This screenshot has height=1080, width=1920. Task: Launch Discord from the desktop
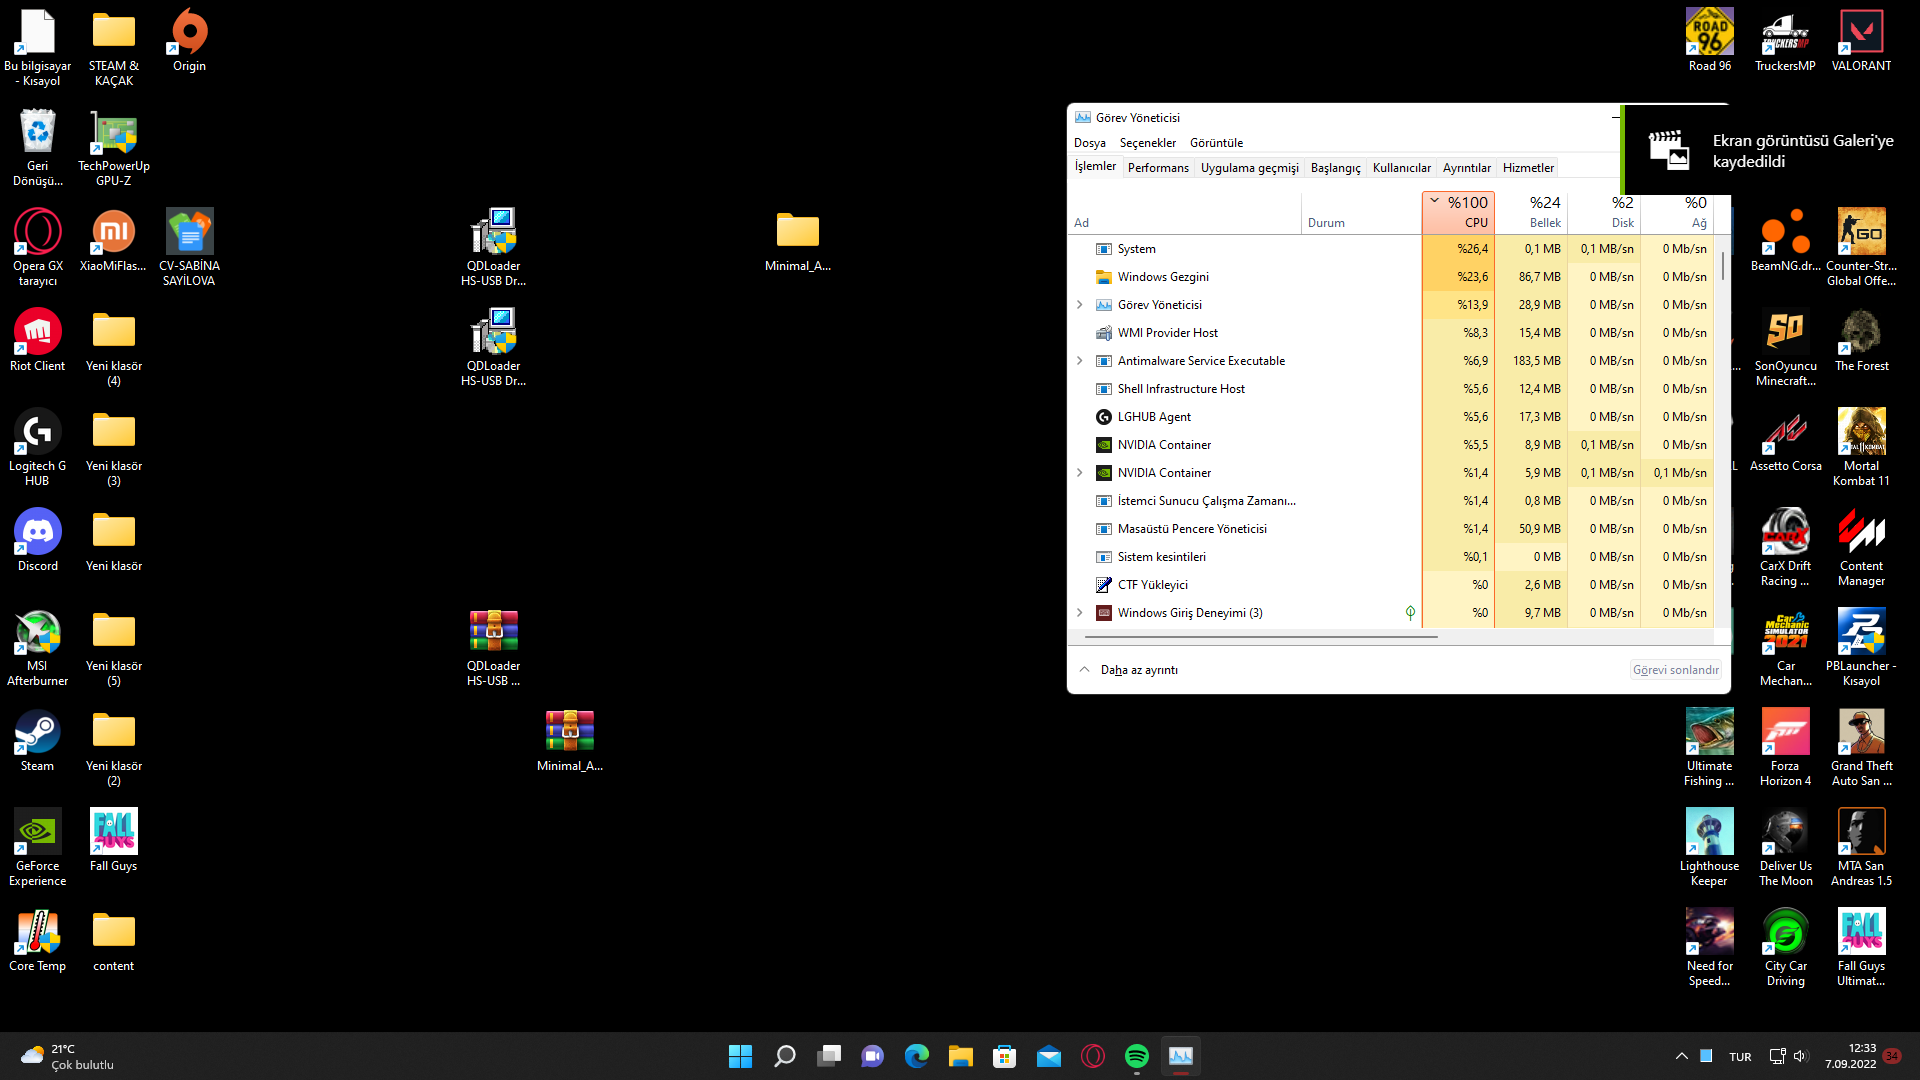(x=38, y=541)
